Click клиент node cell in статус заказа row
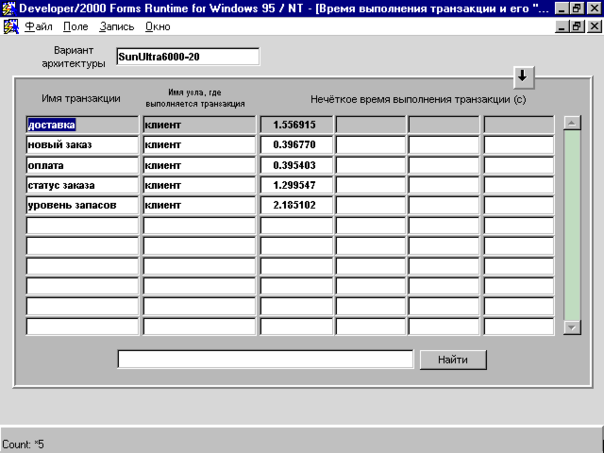The width and height of the screenshot is (604, 453). [x=199, y=185]
